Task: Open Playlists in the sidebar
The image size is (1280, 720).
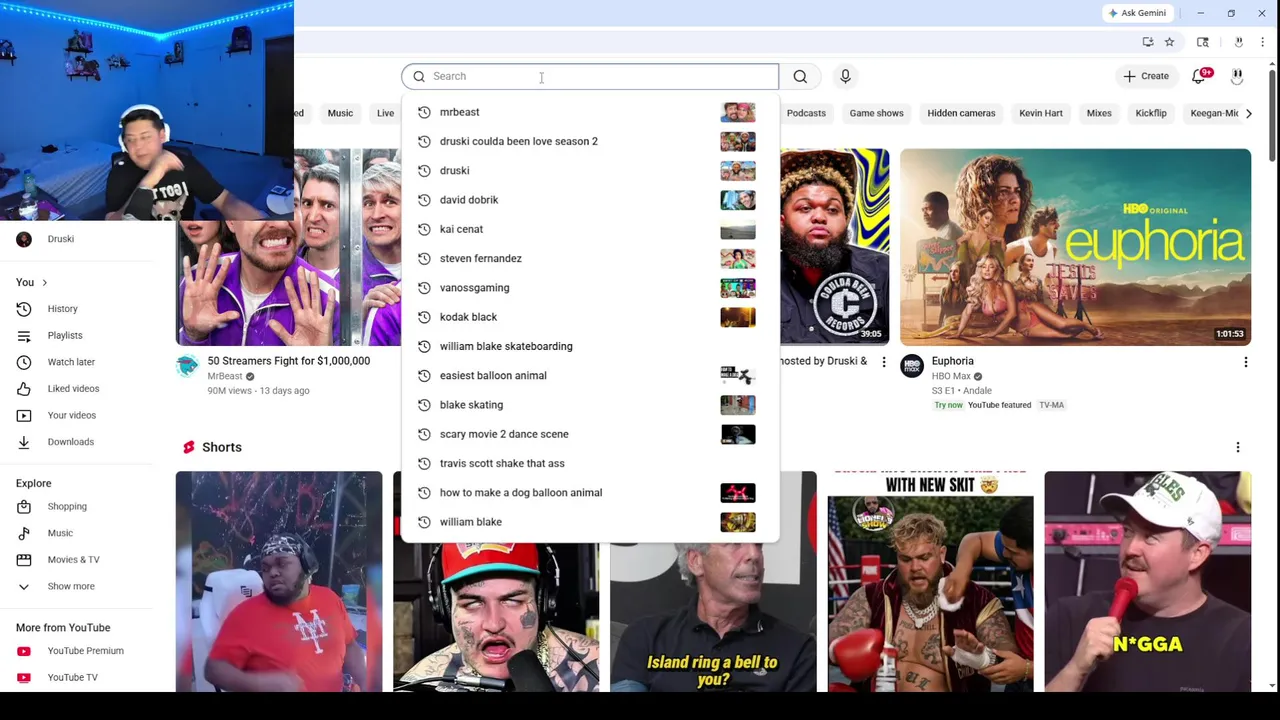Action: coord(76,335)
